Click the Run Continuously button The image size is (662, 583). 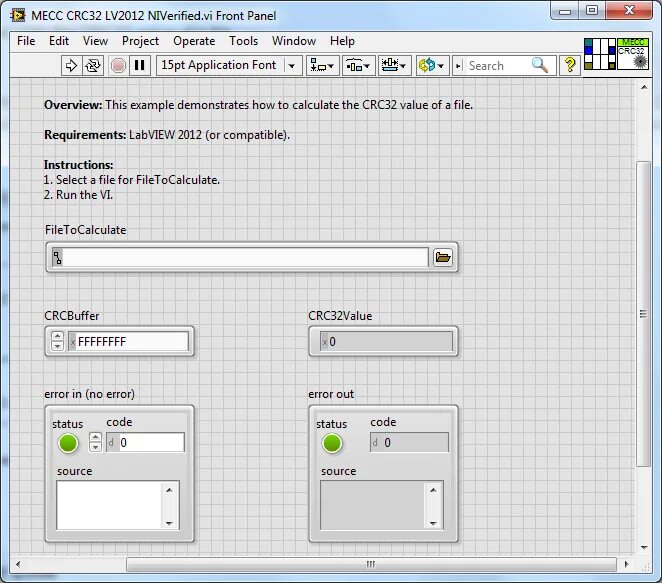pos(93,65)
